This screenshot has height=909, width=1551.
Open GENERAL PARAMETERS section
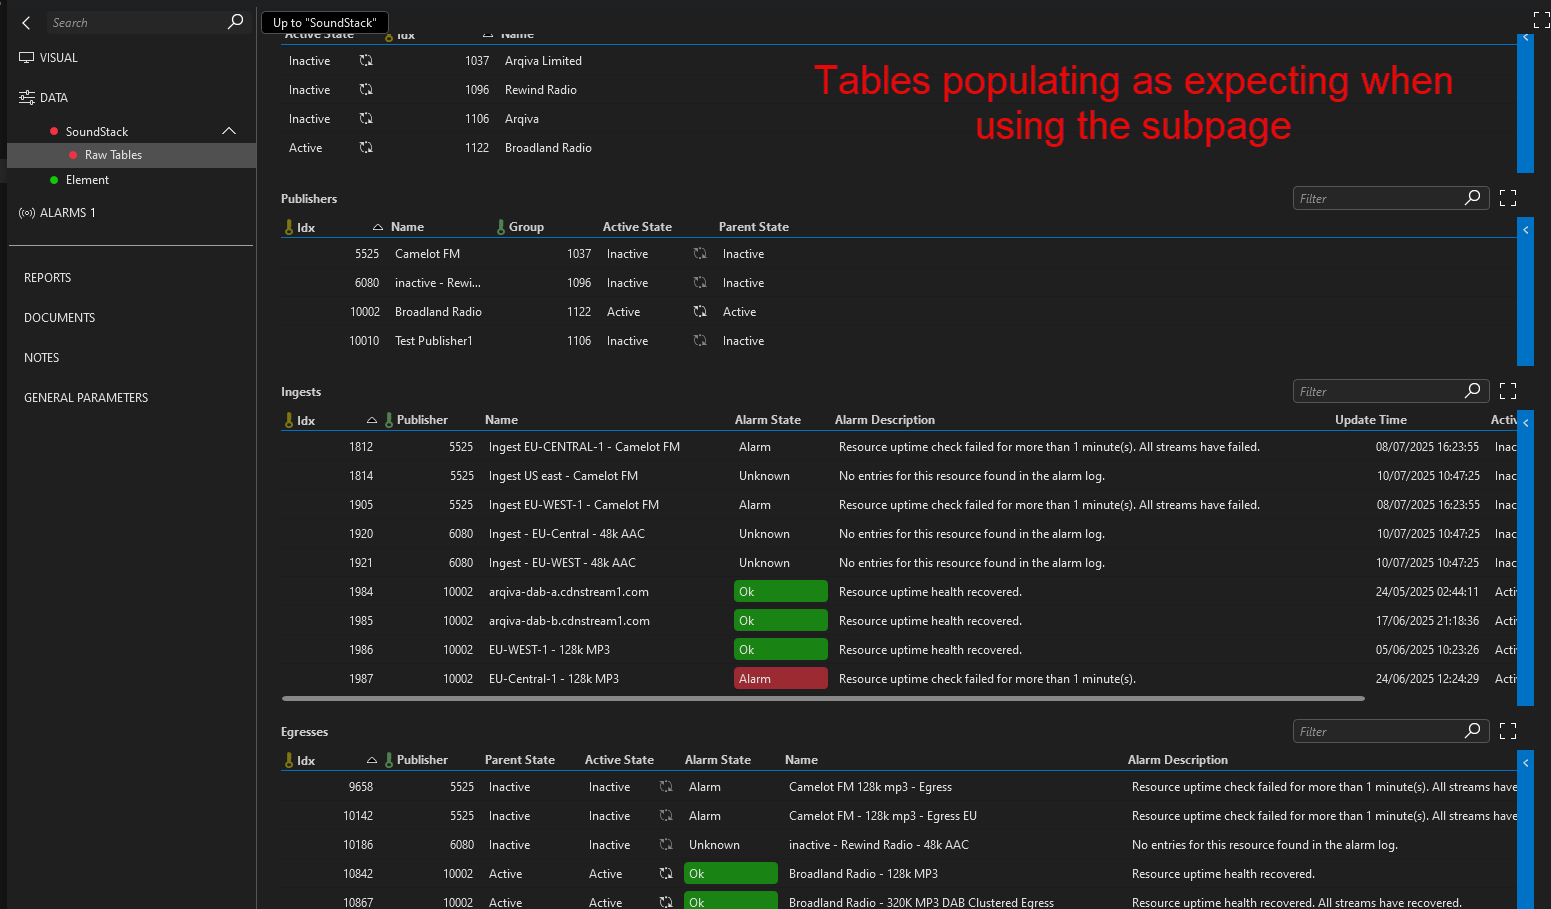point(86,398)
